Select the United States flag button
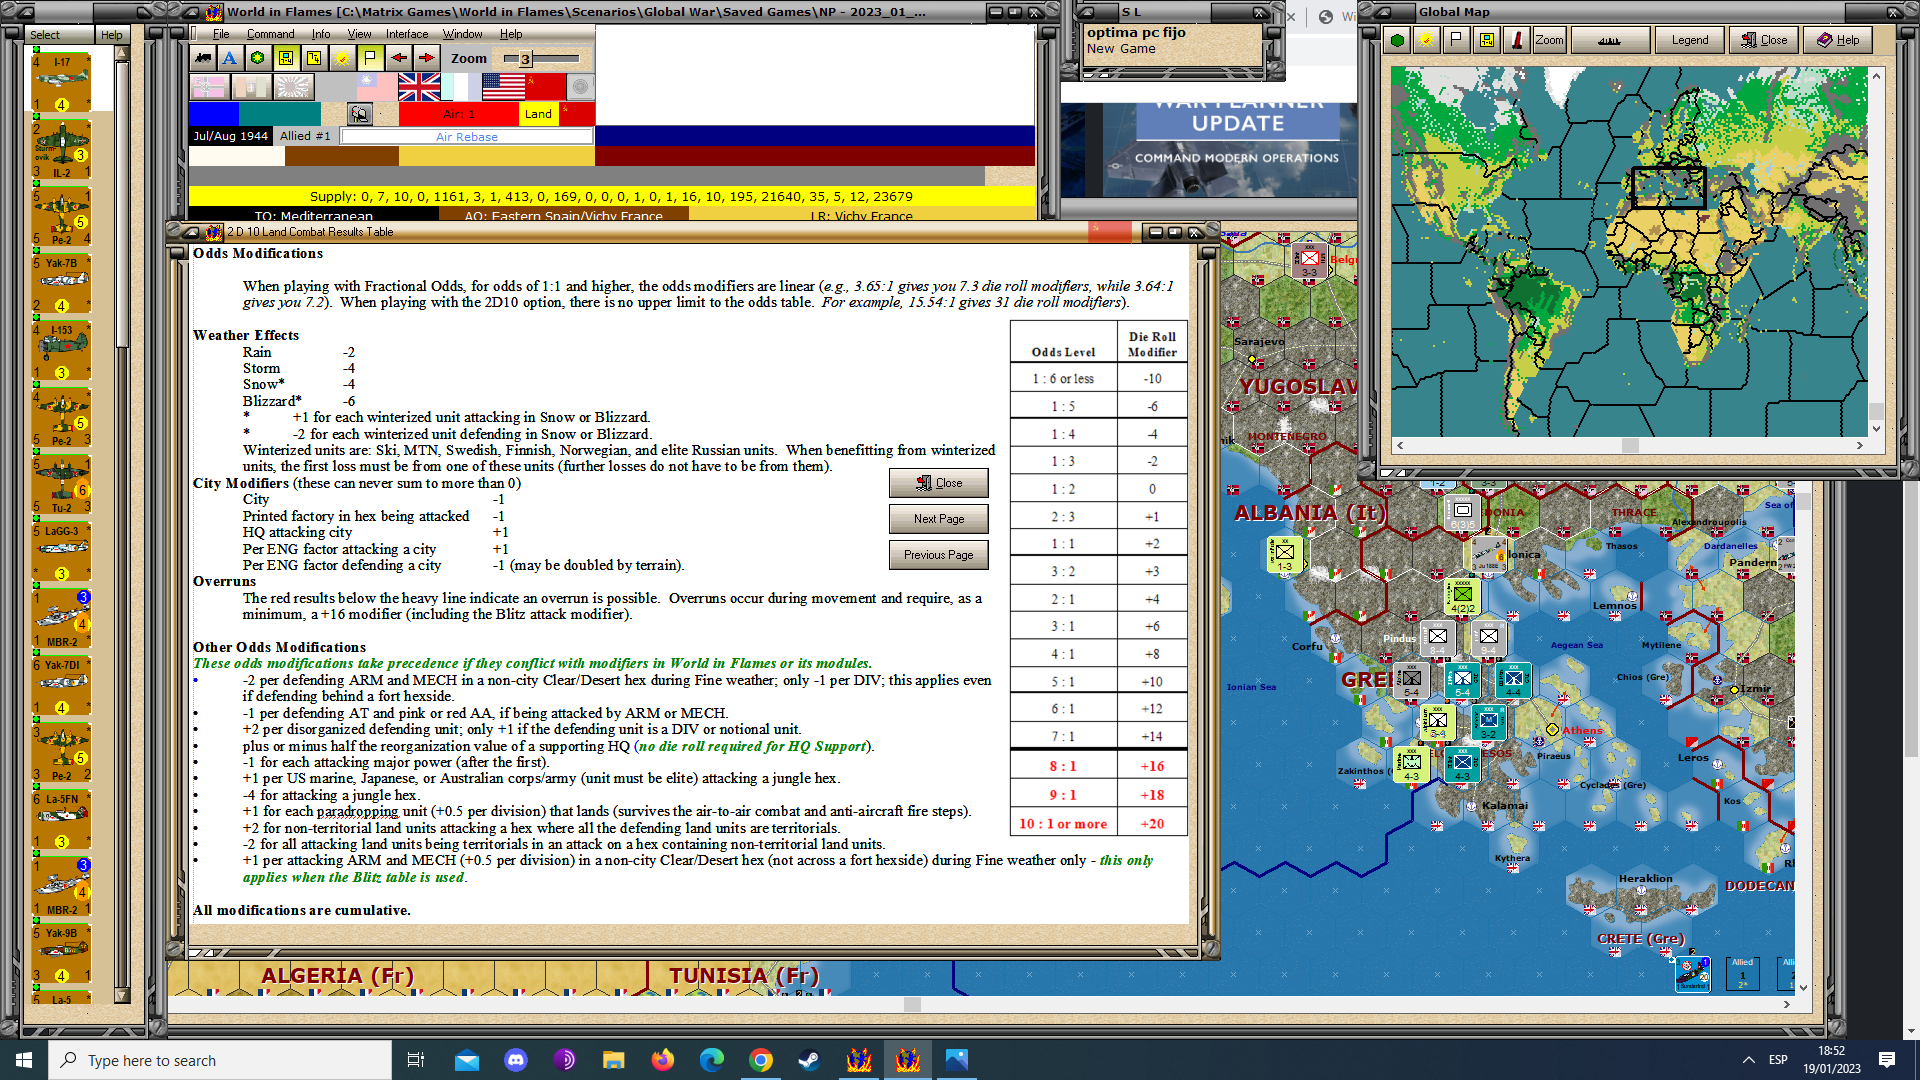 pos(503,88)
